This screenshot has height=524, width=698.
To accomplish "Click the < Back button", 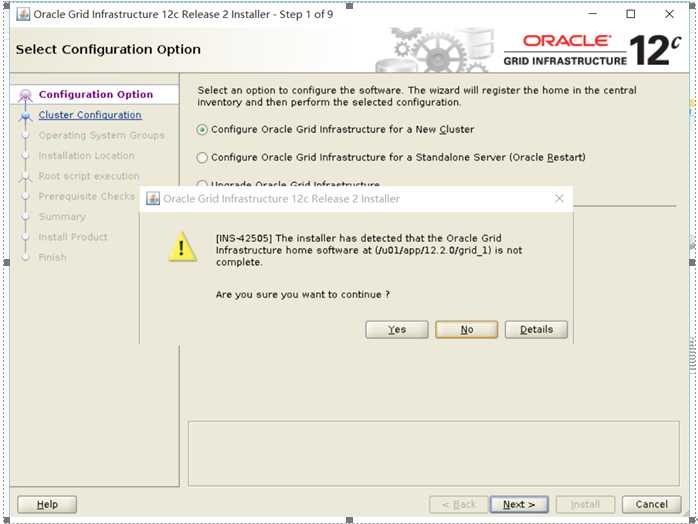I will [x=459, y=504].
